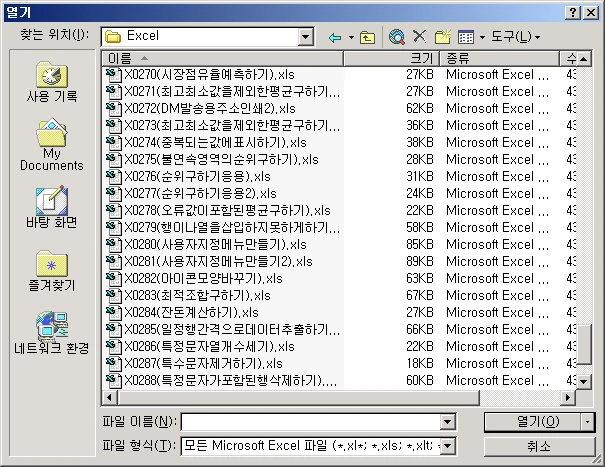Select file X0271(최고최소값을제외한평균구하기…

pyautogui.click(x=232, y=91)
